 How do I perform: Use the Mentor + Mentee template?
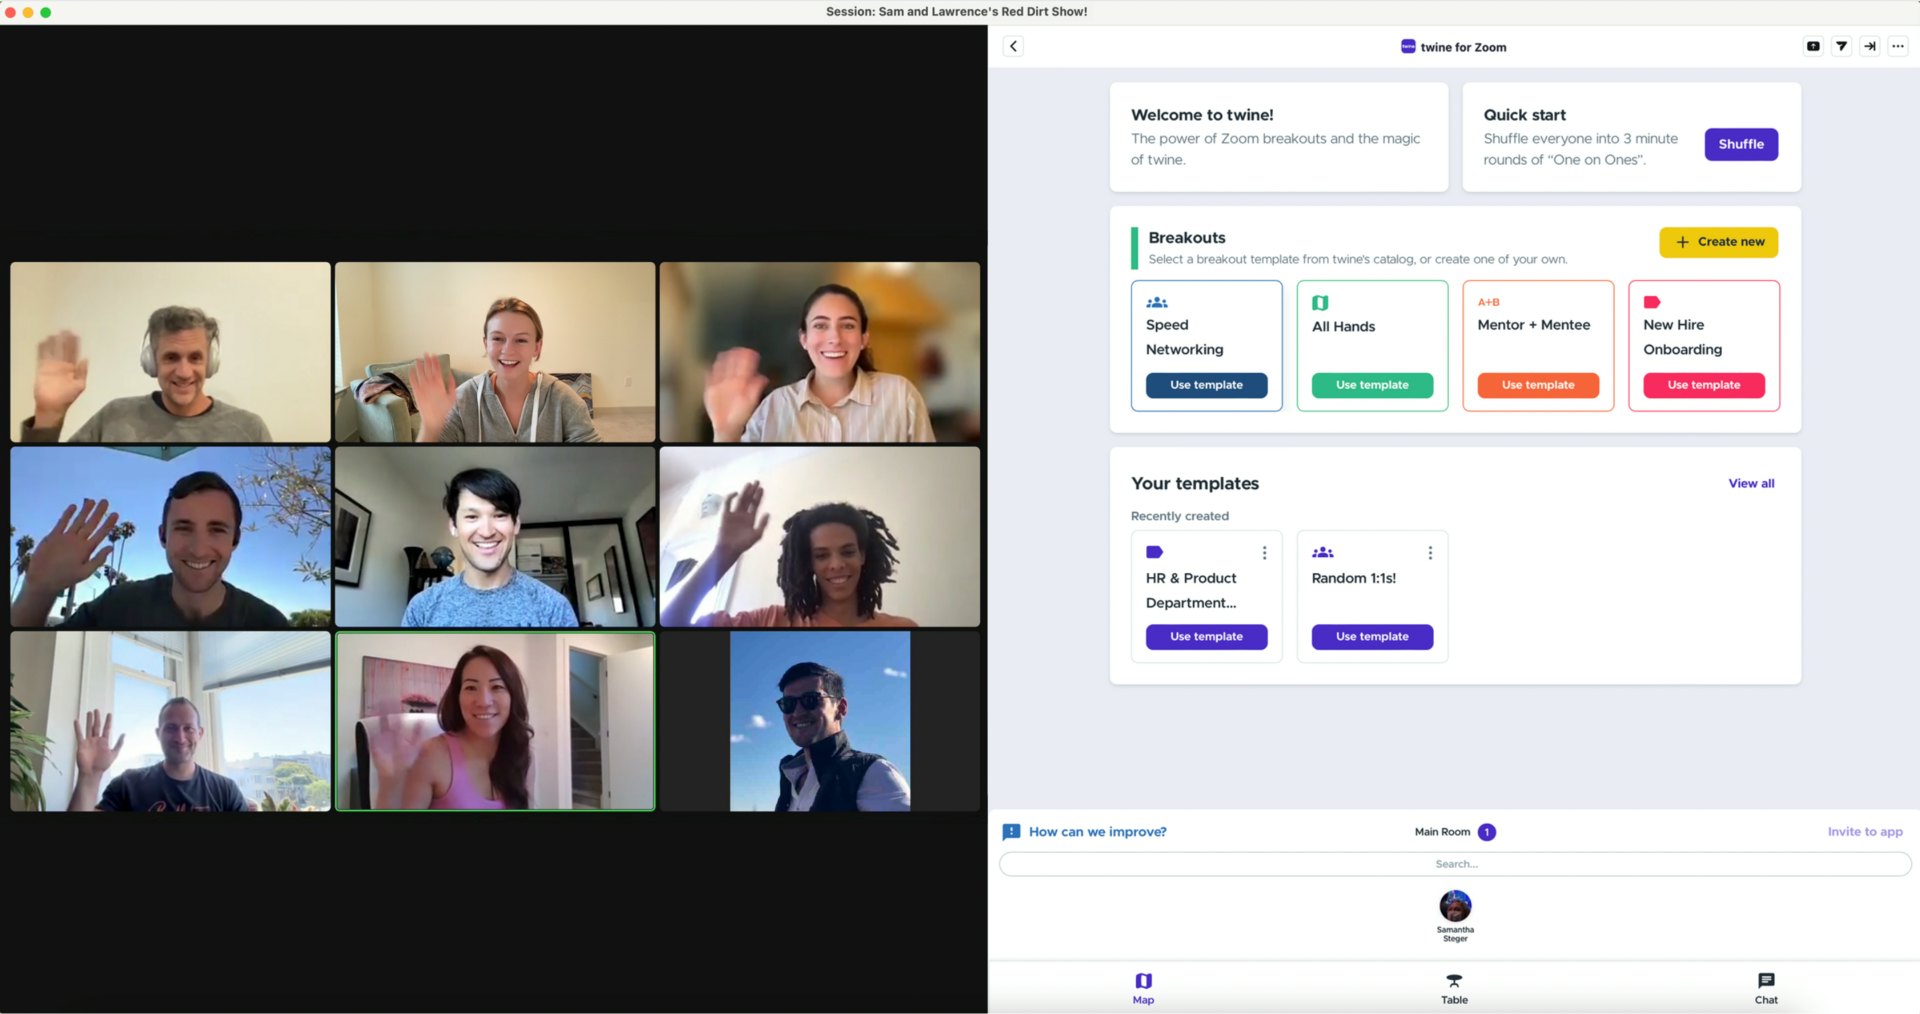[x=1537, y=385]
